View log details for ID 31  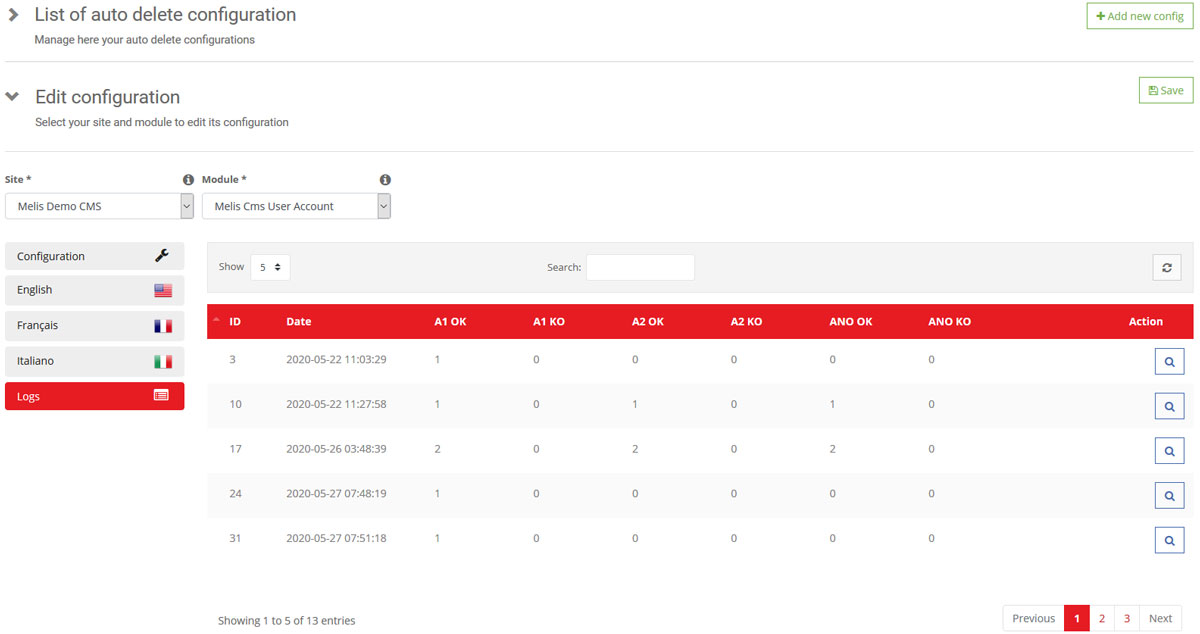click(1169, 540)
